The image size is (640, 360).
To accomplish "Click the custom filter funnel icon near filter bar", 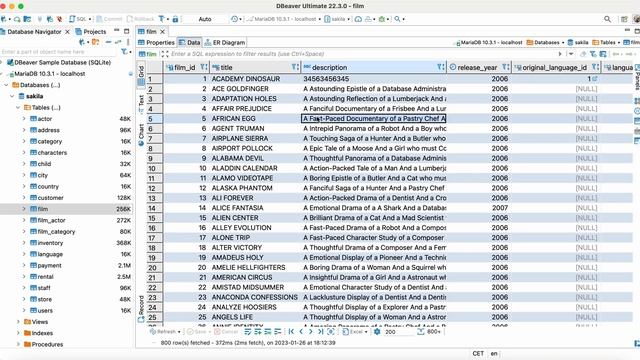I will pos(593,54).
